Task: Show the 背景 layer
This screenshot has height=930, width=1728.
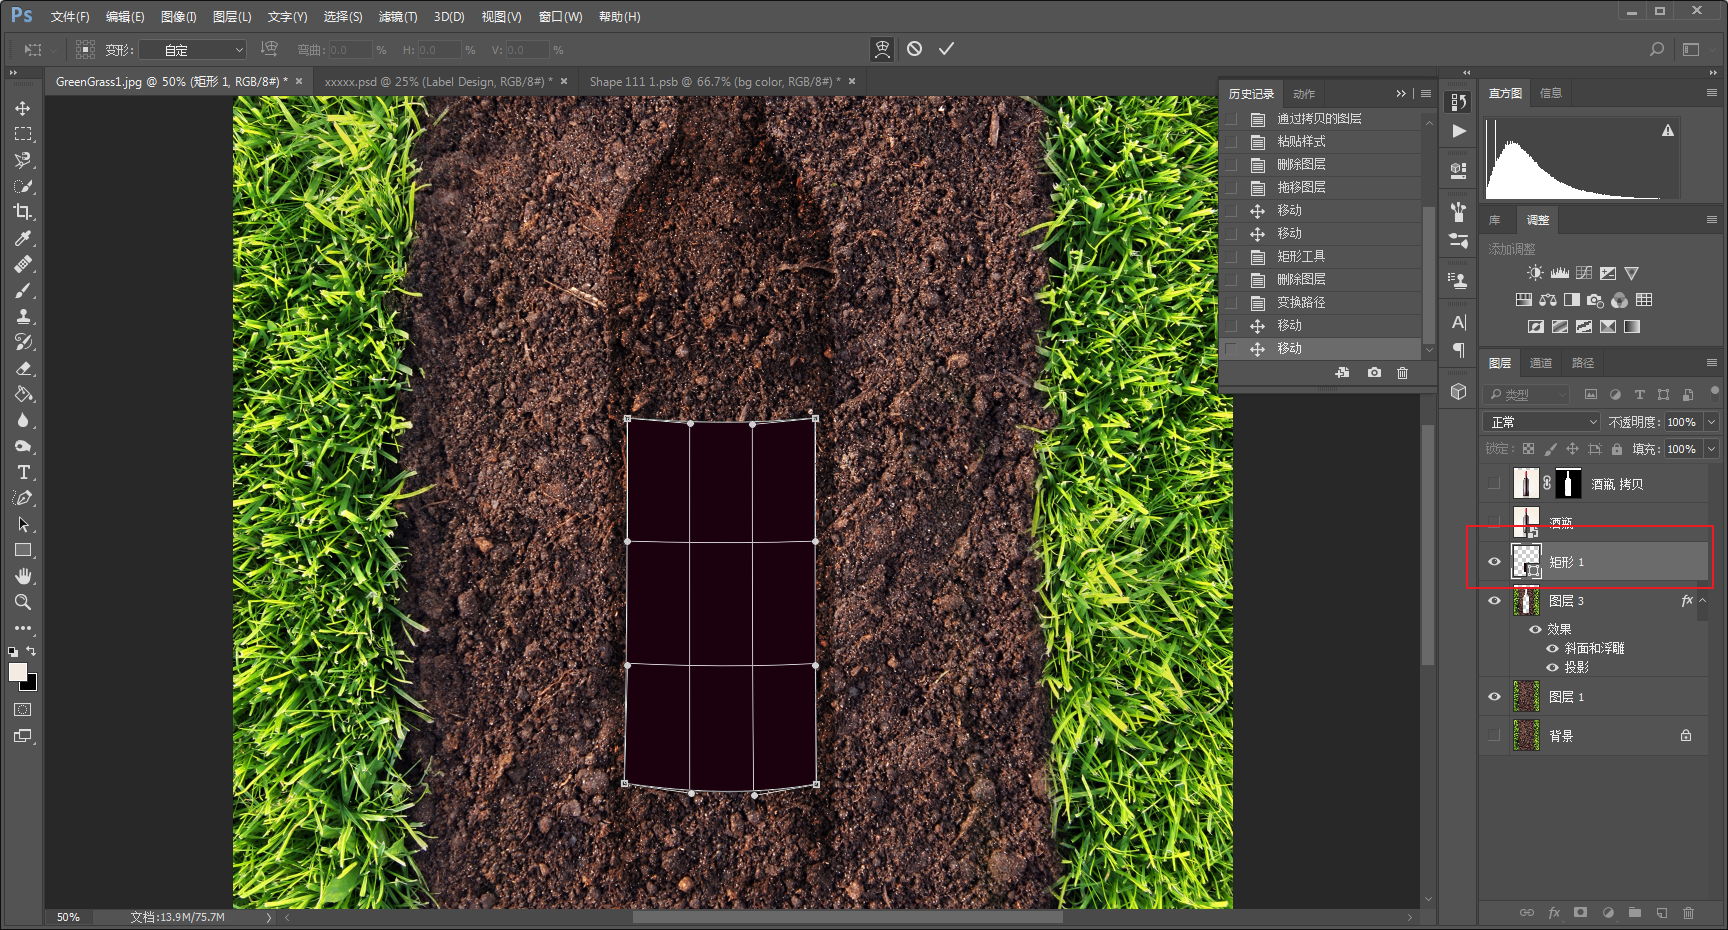Action: point(1494,736)
